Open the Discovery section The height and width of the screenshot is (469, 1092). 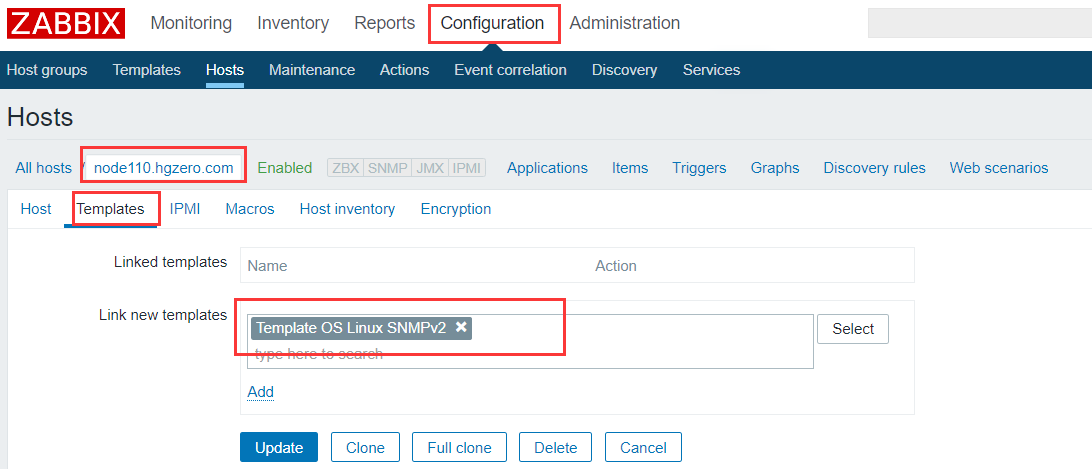click(625, 70)
